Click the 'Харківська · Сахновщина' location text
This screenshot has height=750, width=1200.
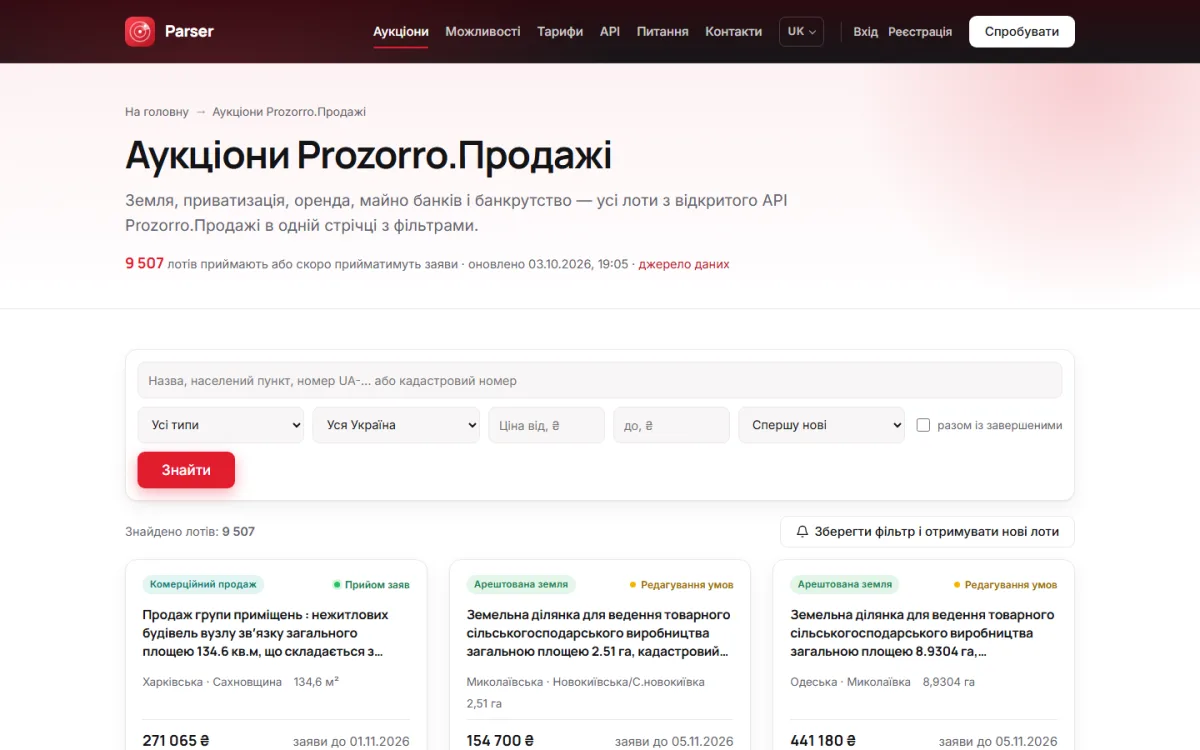tap(212, 682)
